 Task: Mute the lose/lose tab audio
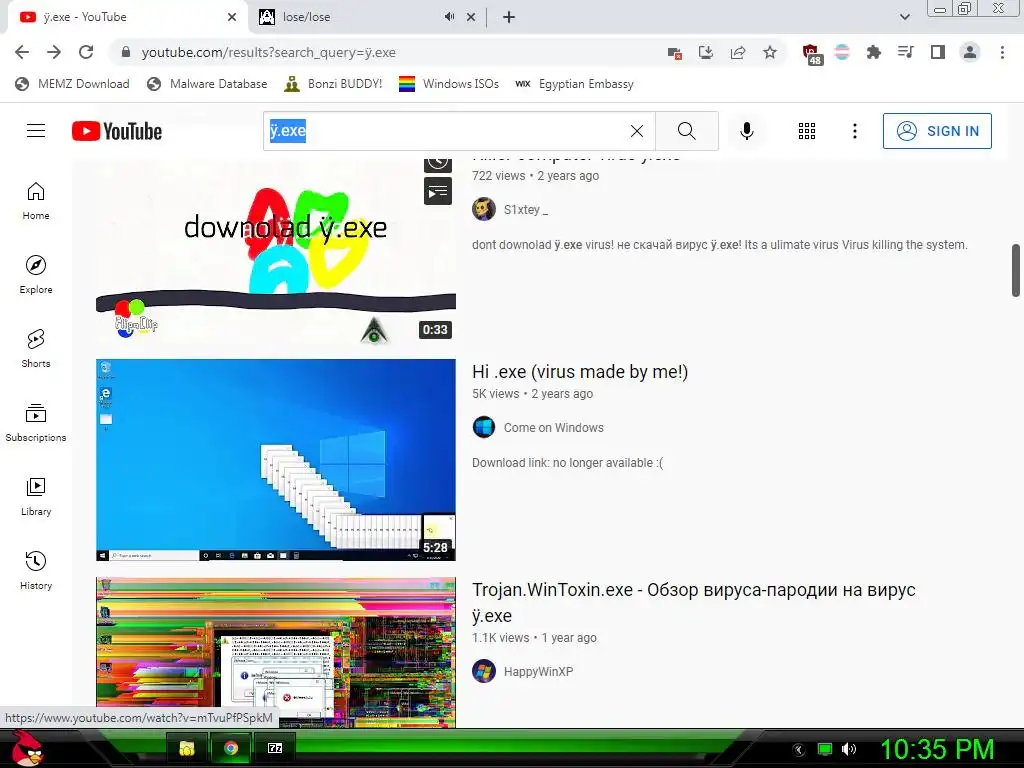[x=449, y=17]
